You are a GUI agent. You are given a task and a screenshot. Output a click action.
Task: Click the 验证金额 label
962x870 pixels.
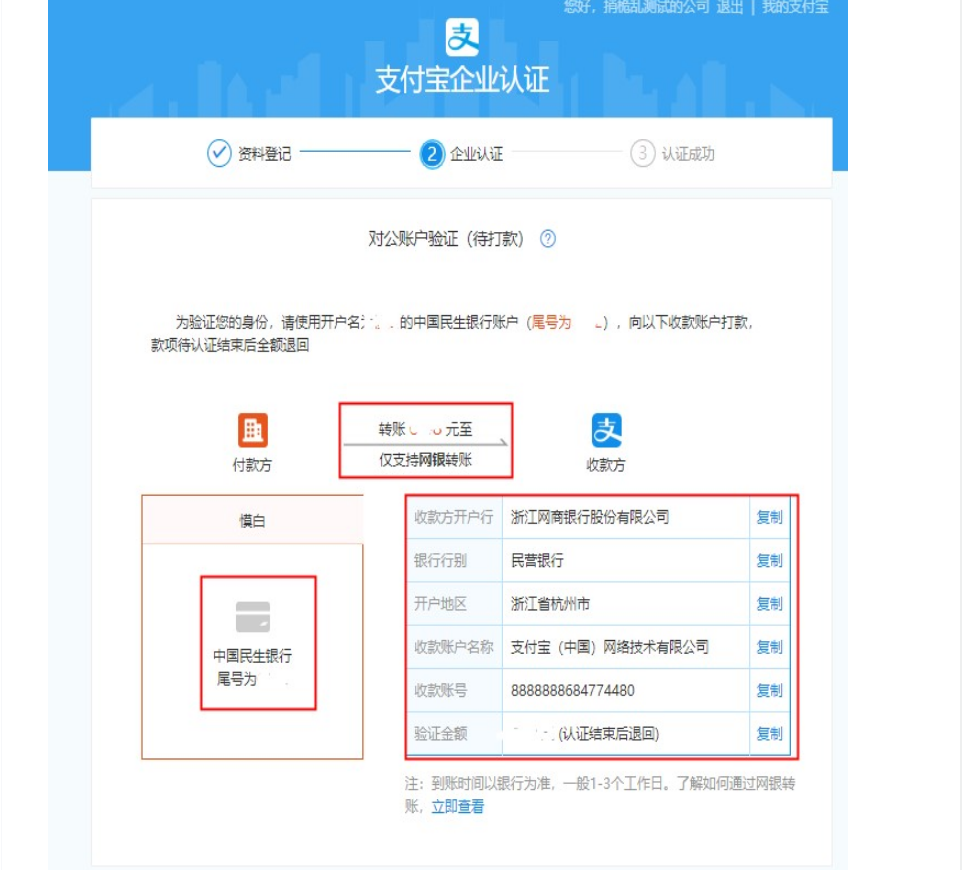tap(441, 734)
